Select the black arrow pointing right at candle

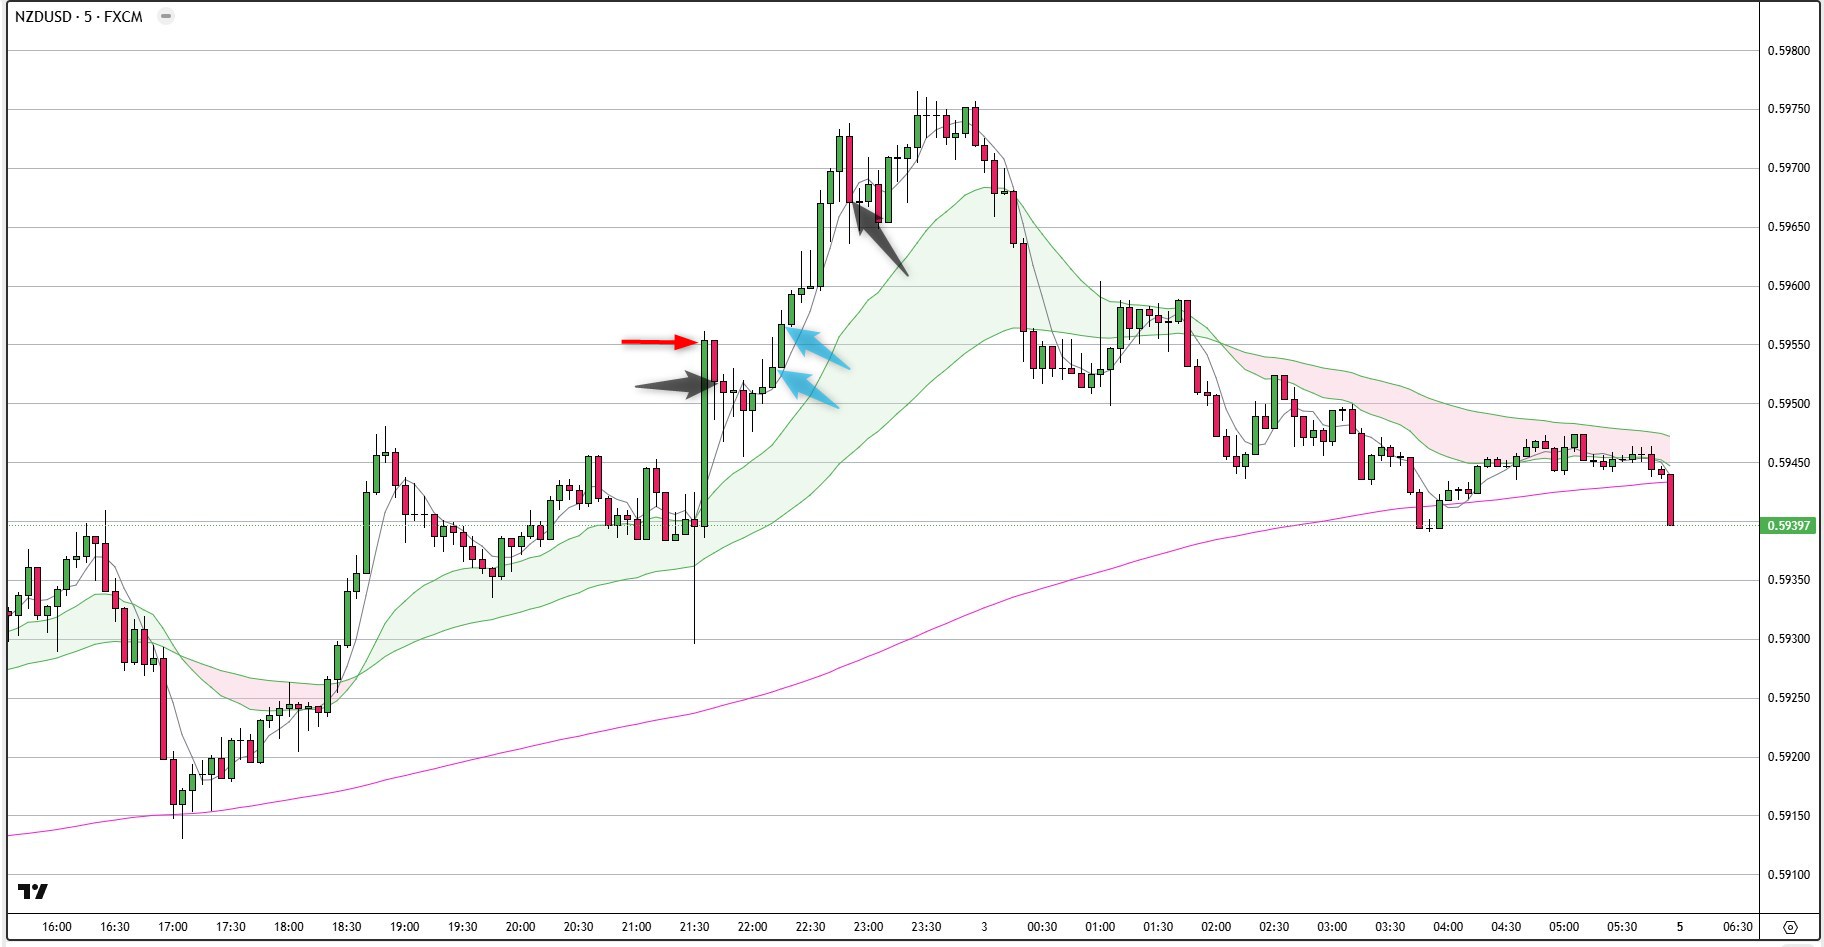pos(675,385)
